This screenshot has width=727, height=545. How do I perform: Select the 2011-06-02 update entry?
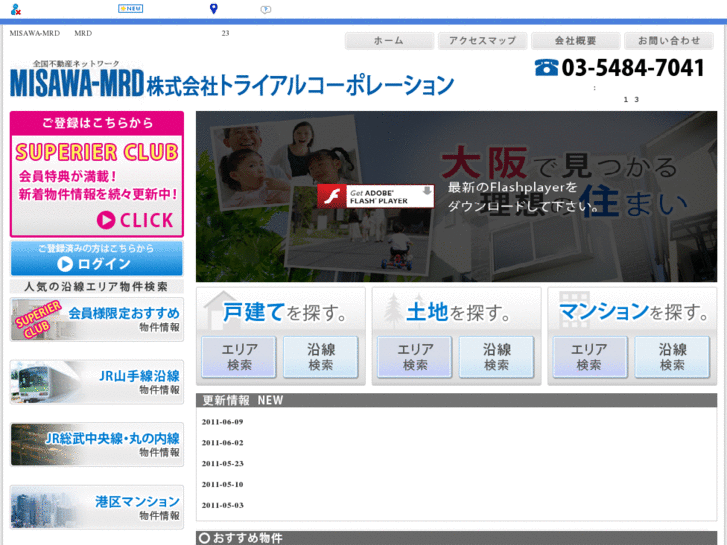point(223,443)
